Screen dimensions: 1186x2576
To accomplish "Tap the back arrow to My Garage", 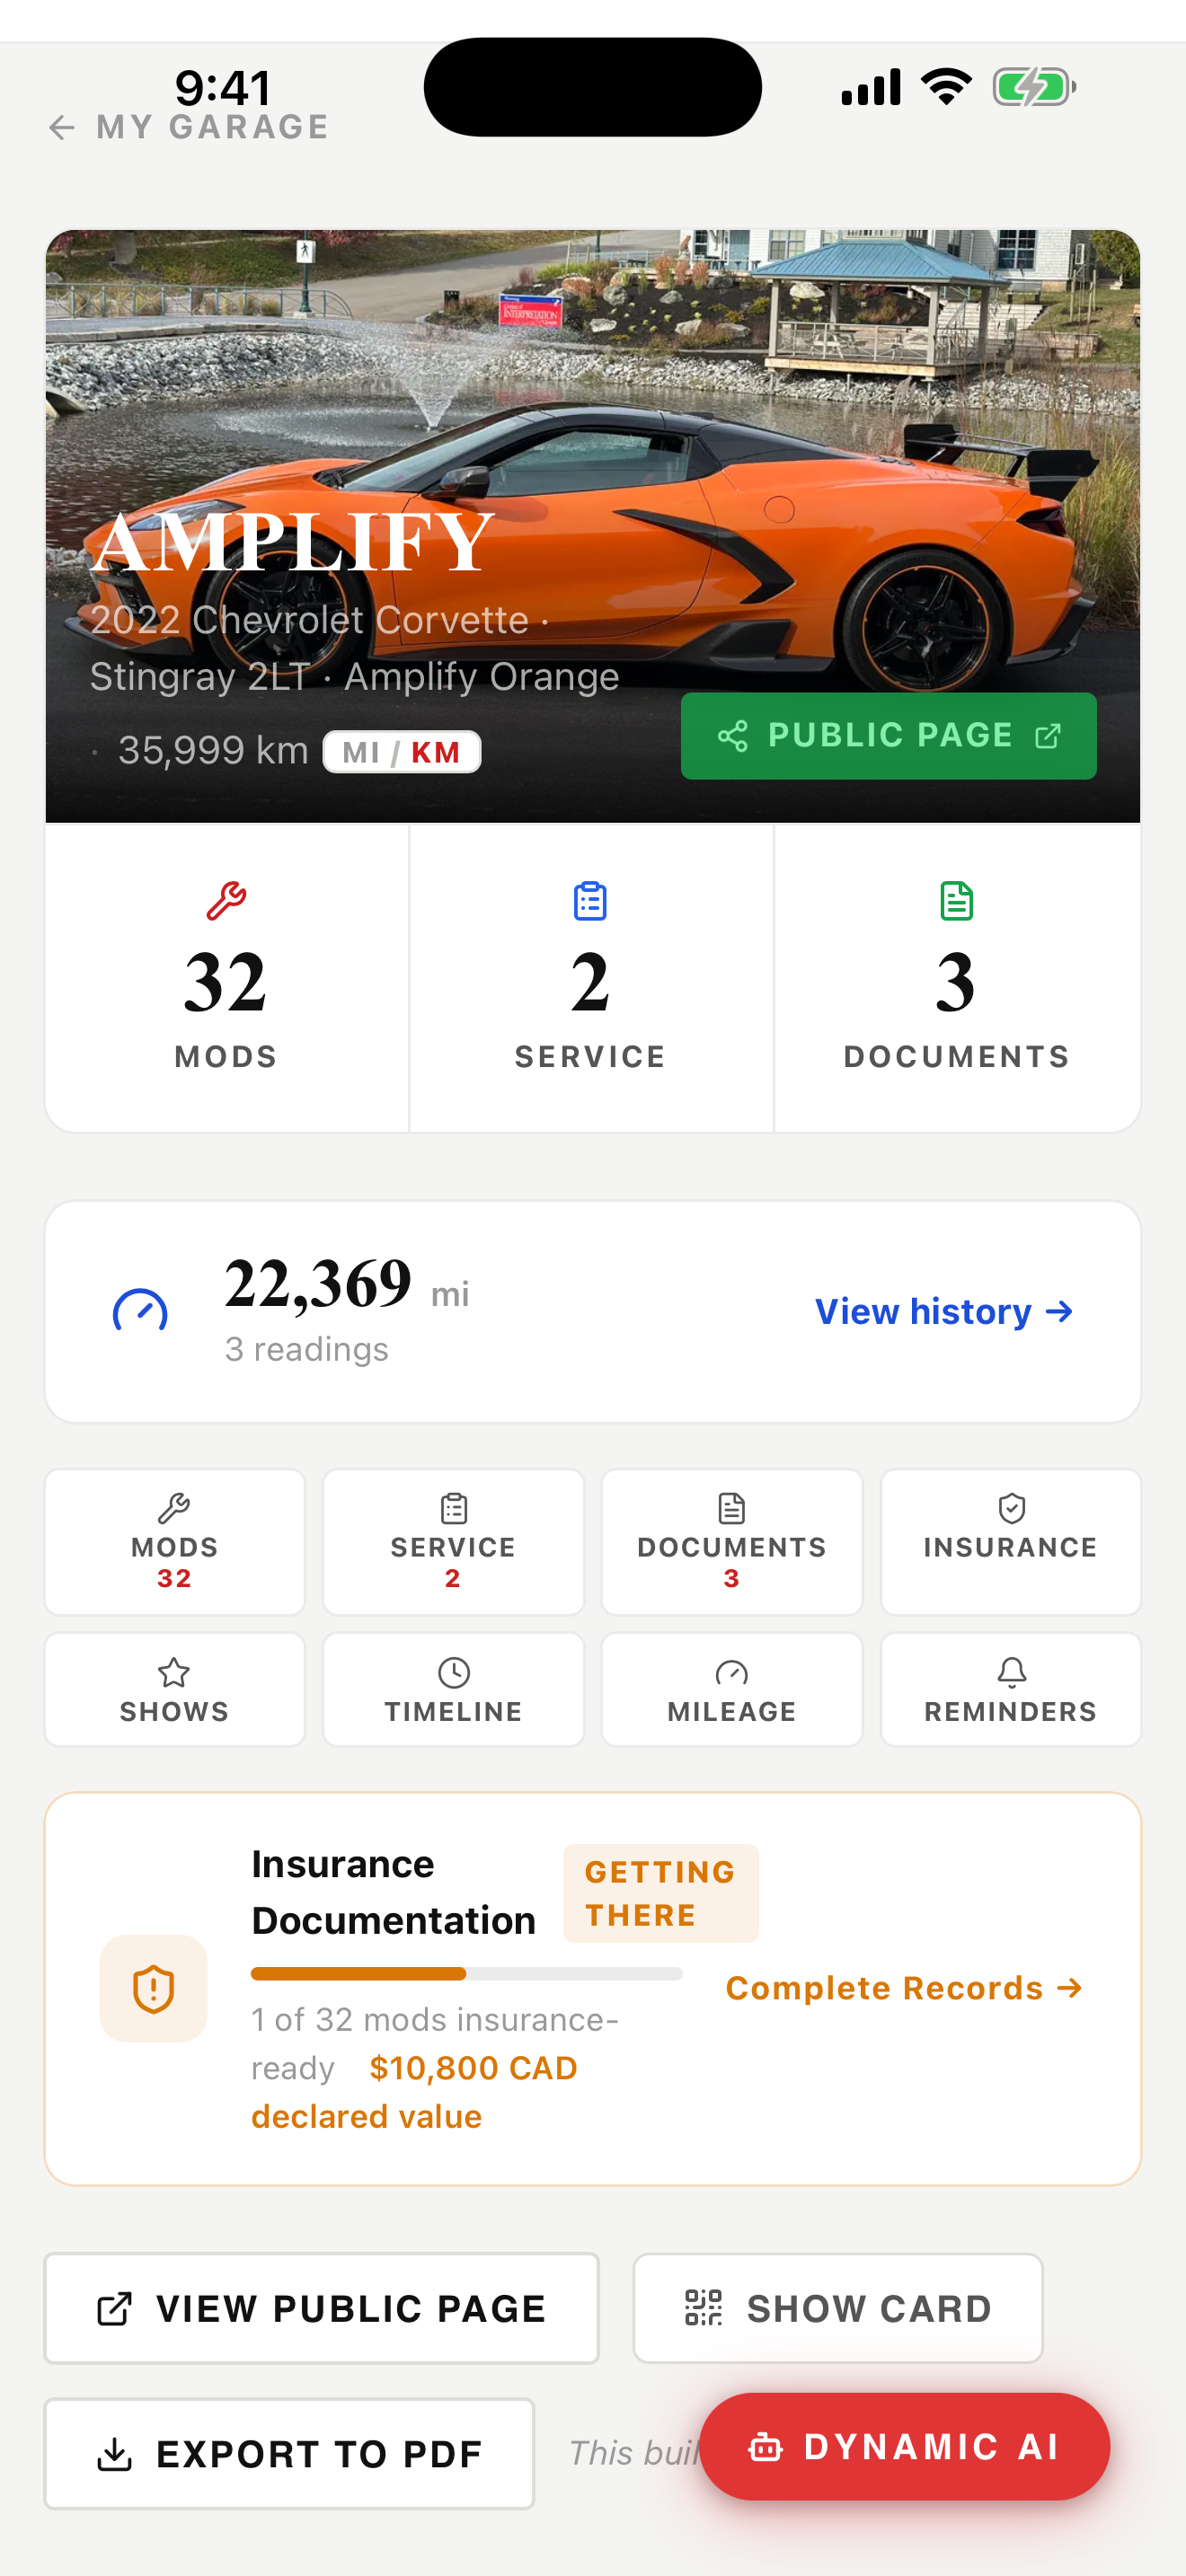I will [62, 127].
